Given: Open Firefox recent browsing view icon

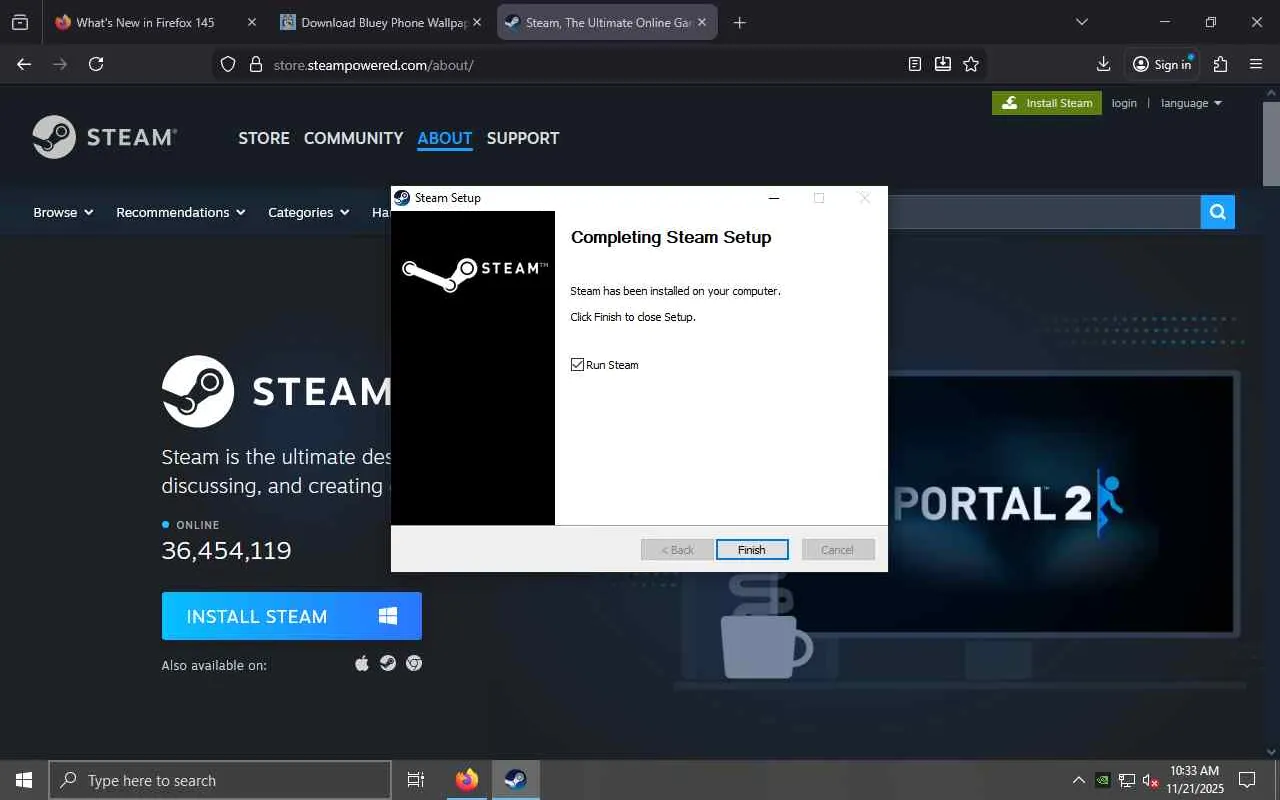Looking at the screenshot, I should click(20, 22).
